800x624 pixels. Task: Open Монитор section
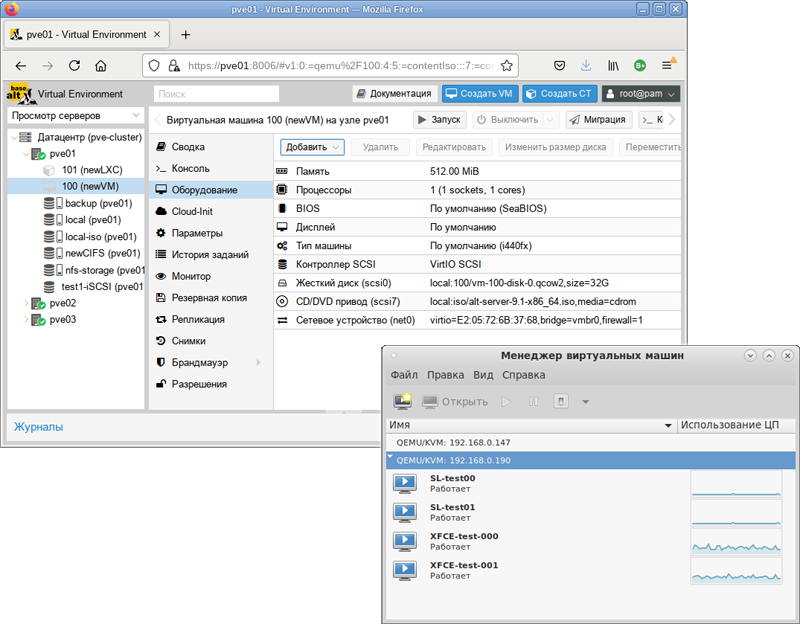210,276
